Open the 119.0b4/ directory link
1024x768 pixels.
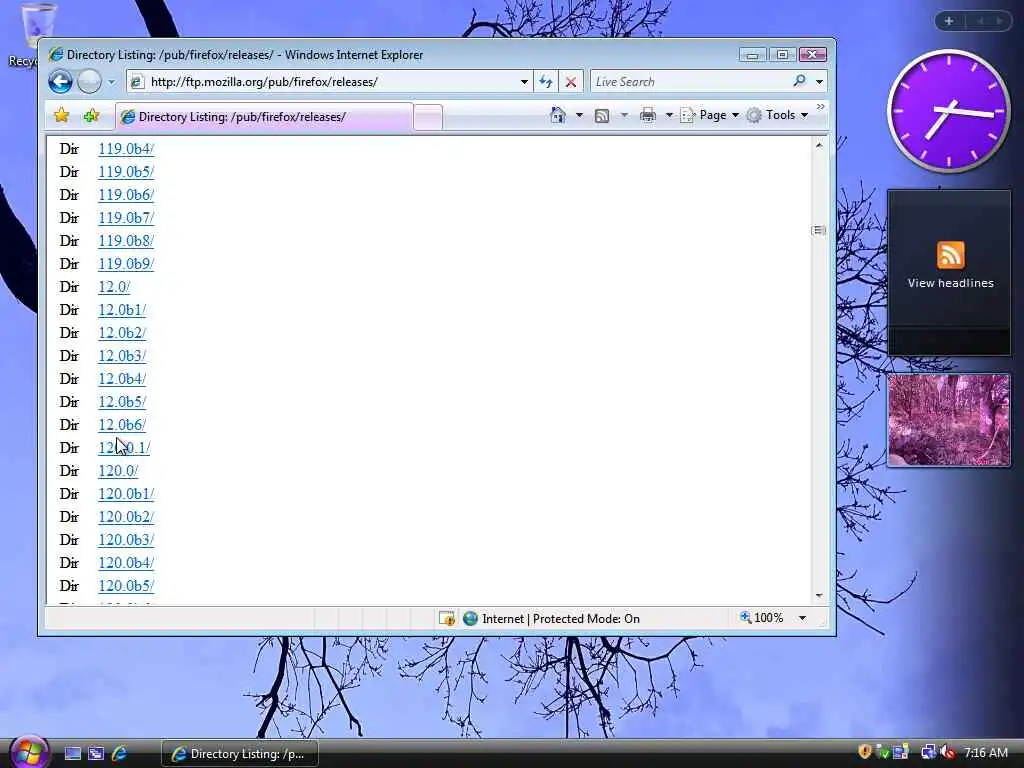(x=126, y=149)
